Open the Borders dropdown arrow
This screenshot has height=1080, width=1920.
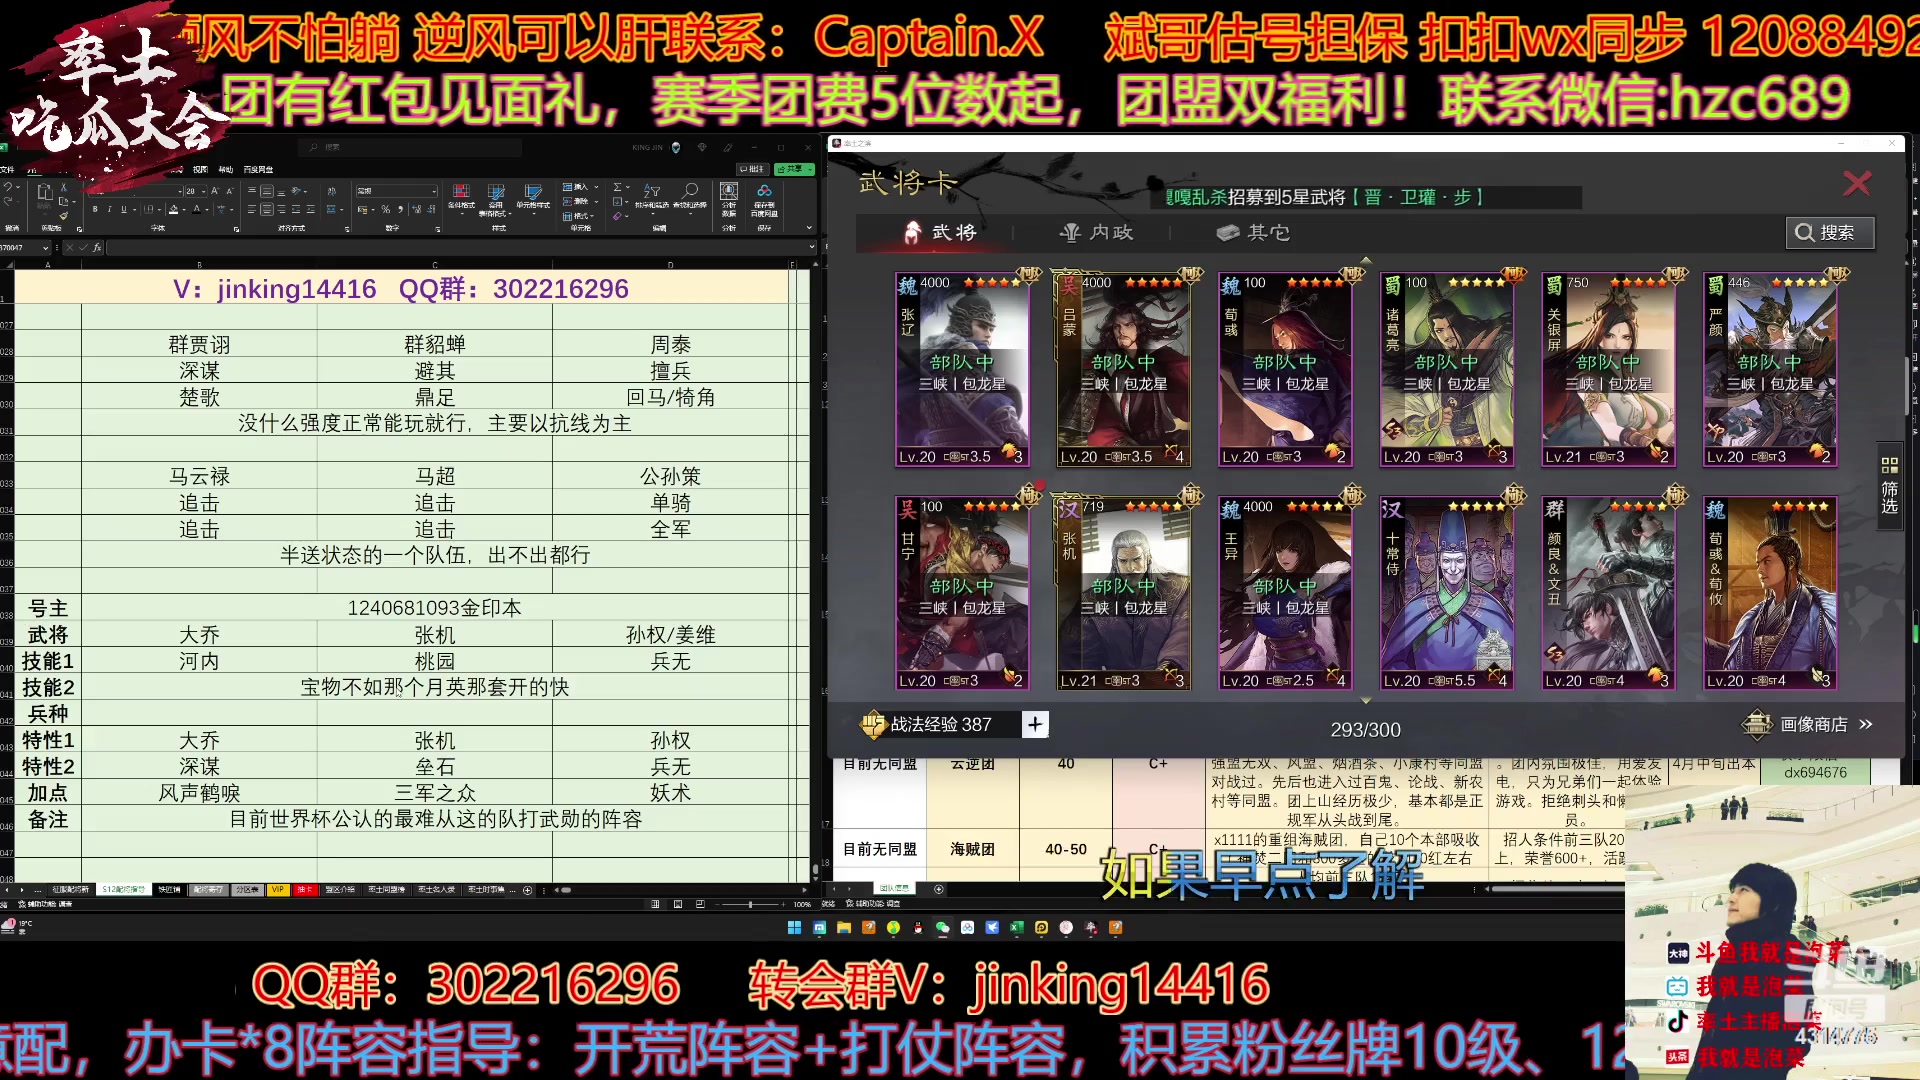pyautogui.click(x=160, y=209)
